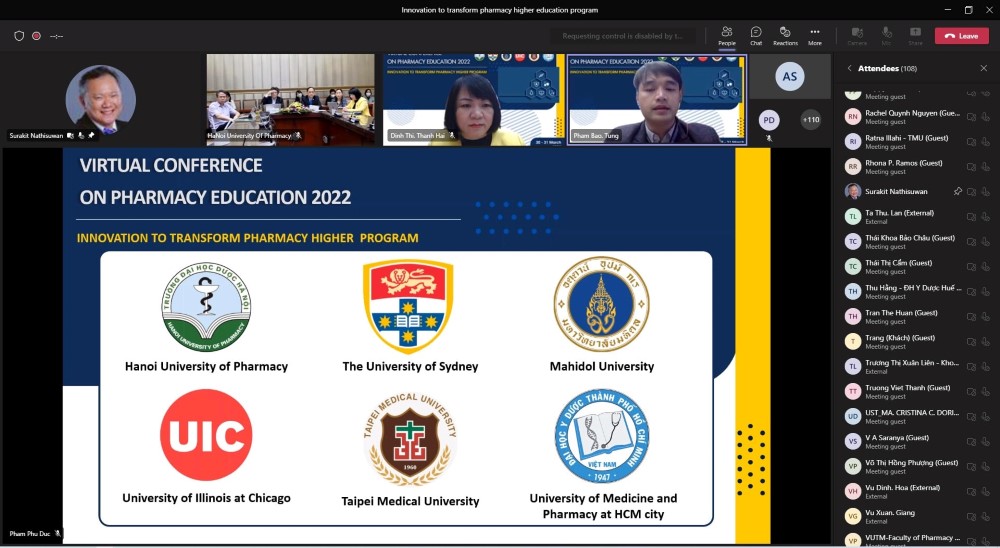The width and height of the screenshot is (1000, 548).
Task: Toggle the Camera on or off
Action: 857,35
